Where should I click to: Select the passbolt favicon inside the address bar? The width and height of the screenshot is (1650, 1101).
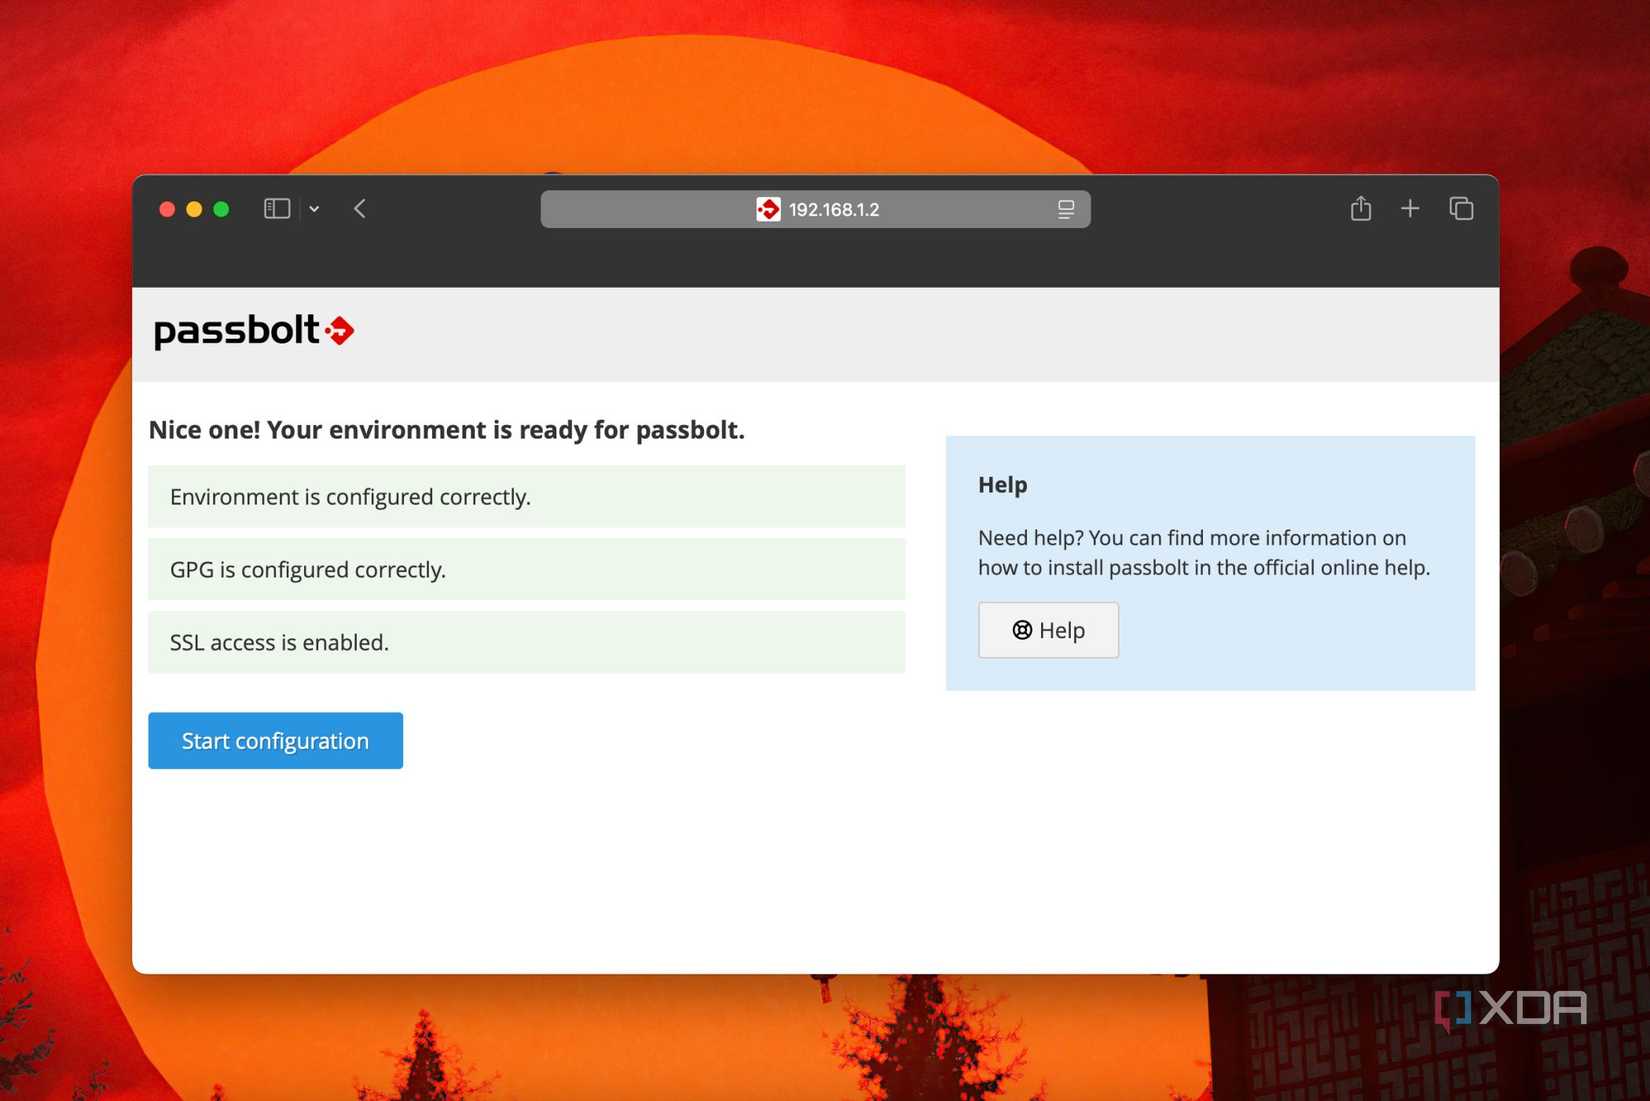pyautogui.click(x=768, y=209)
